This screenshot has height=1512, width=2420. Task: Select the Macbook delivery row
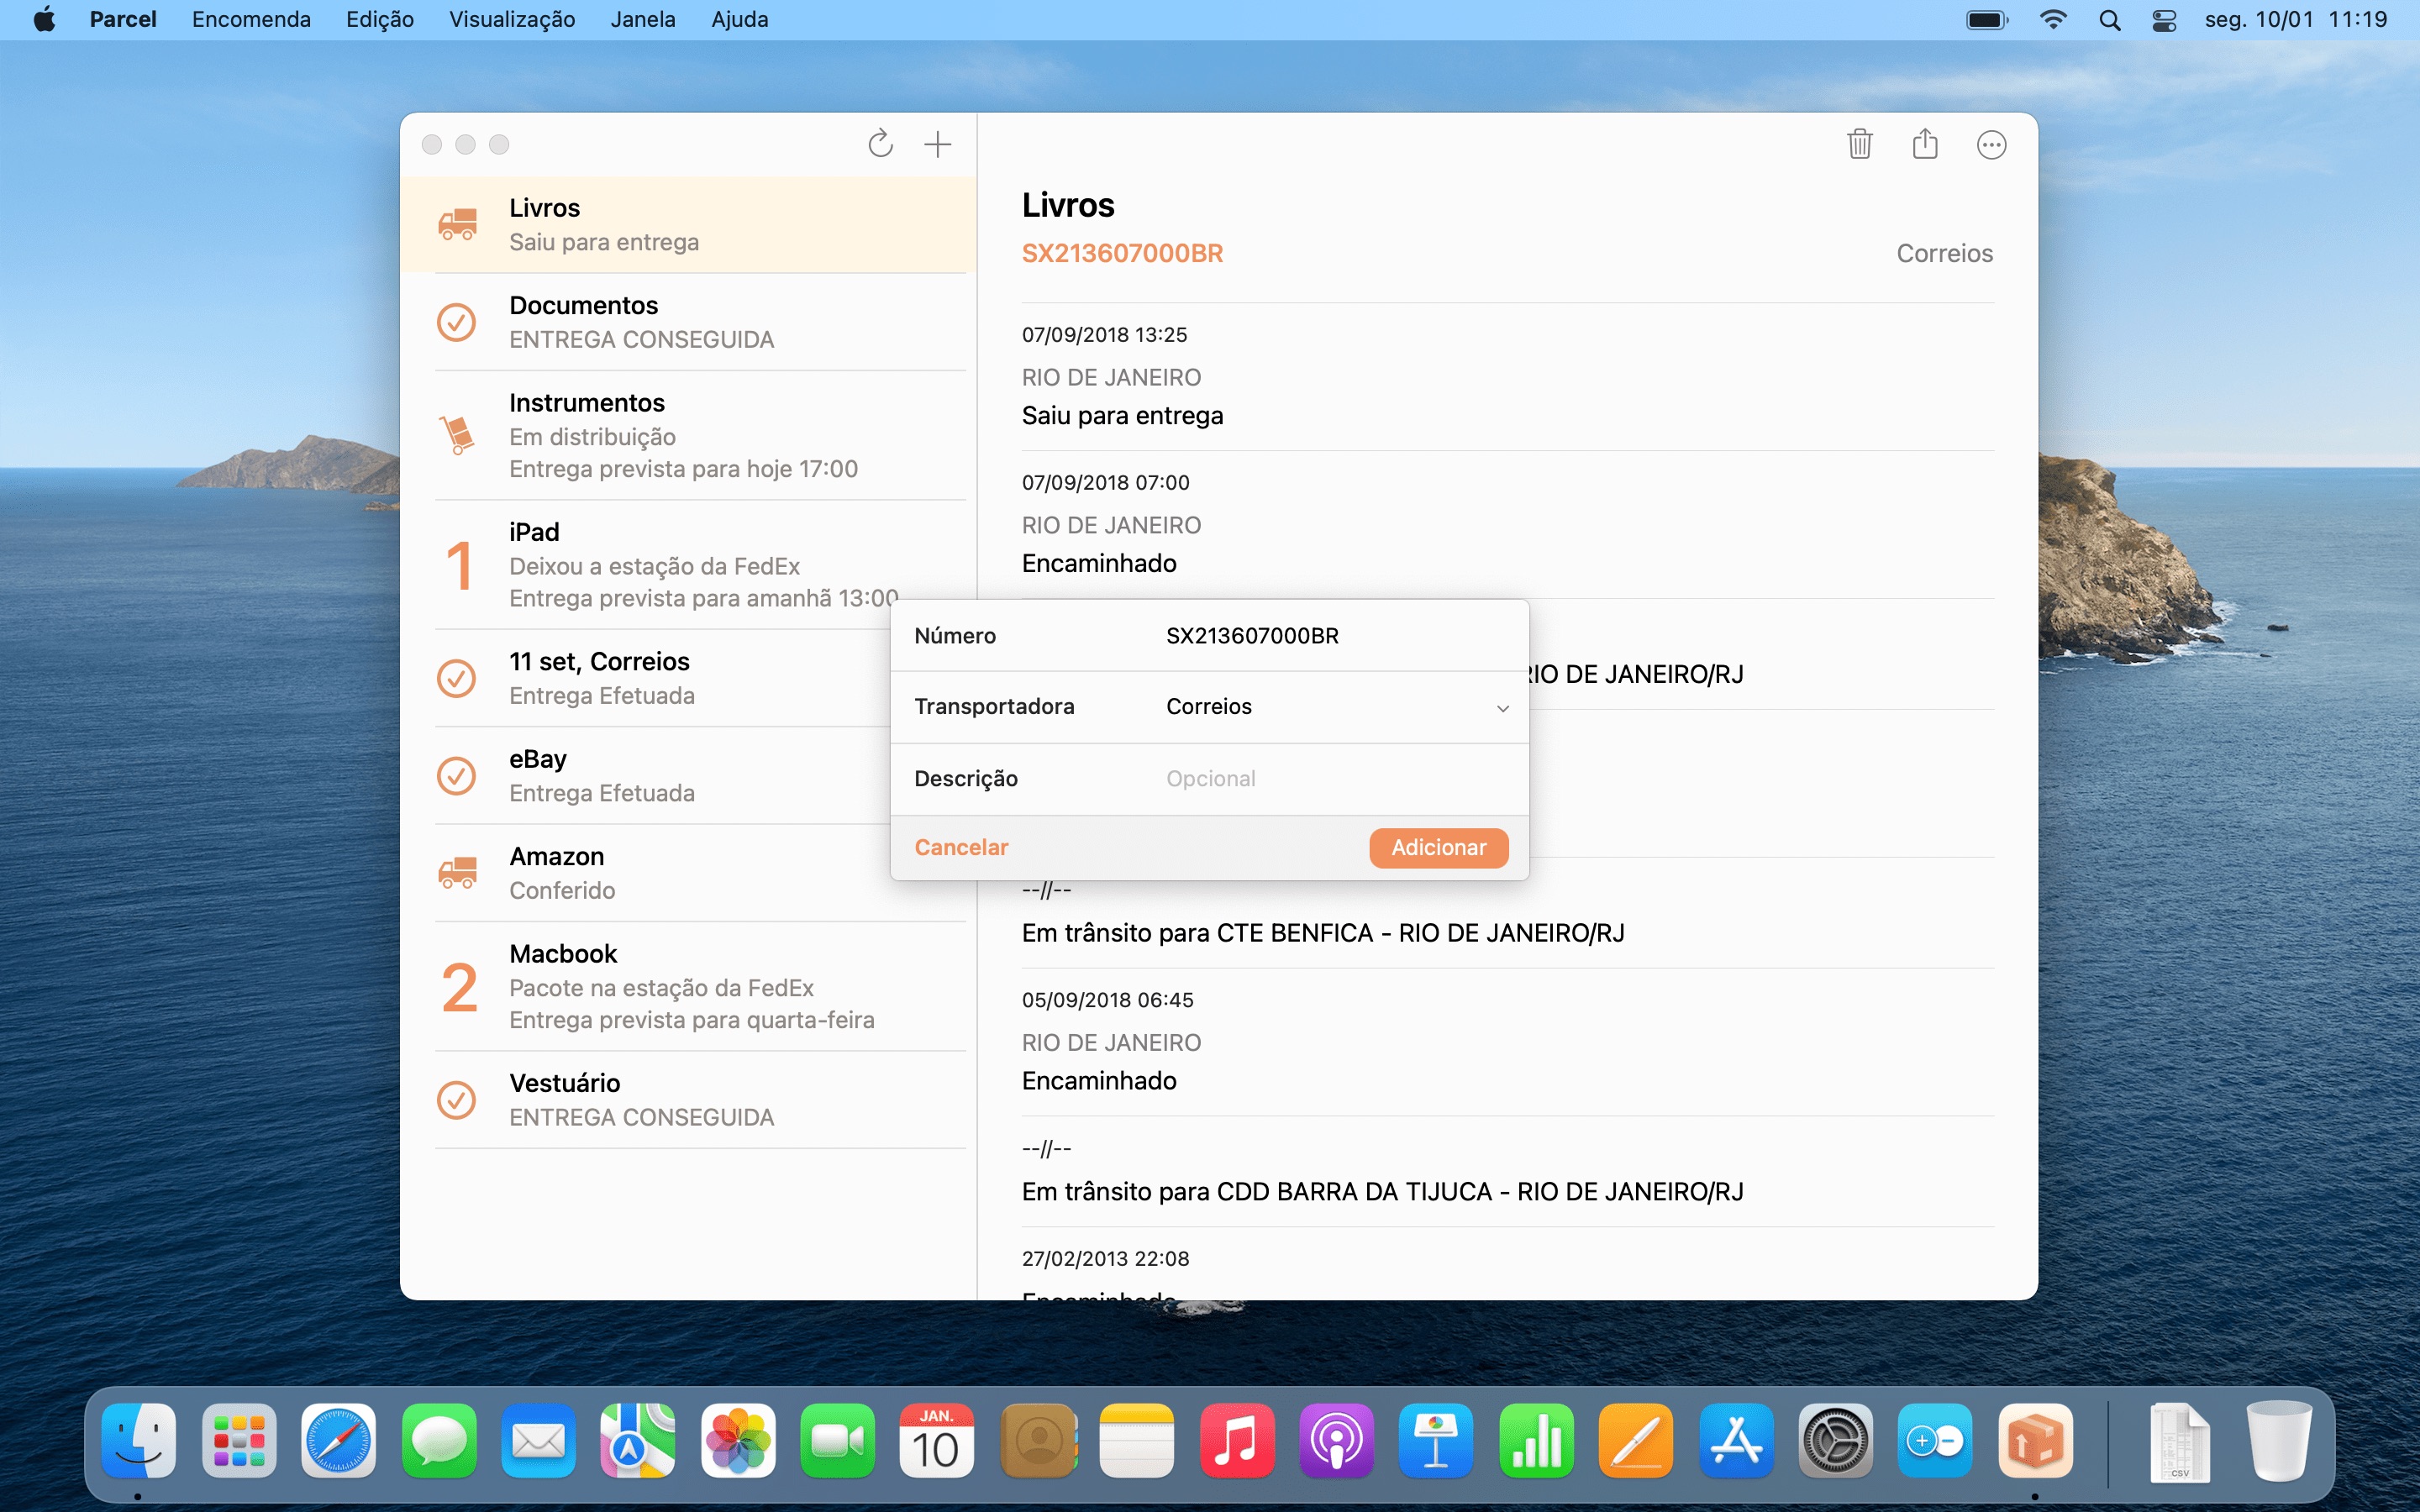688,987
